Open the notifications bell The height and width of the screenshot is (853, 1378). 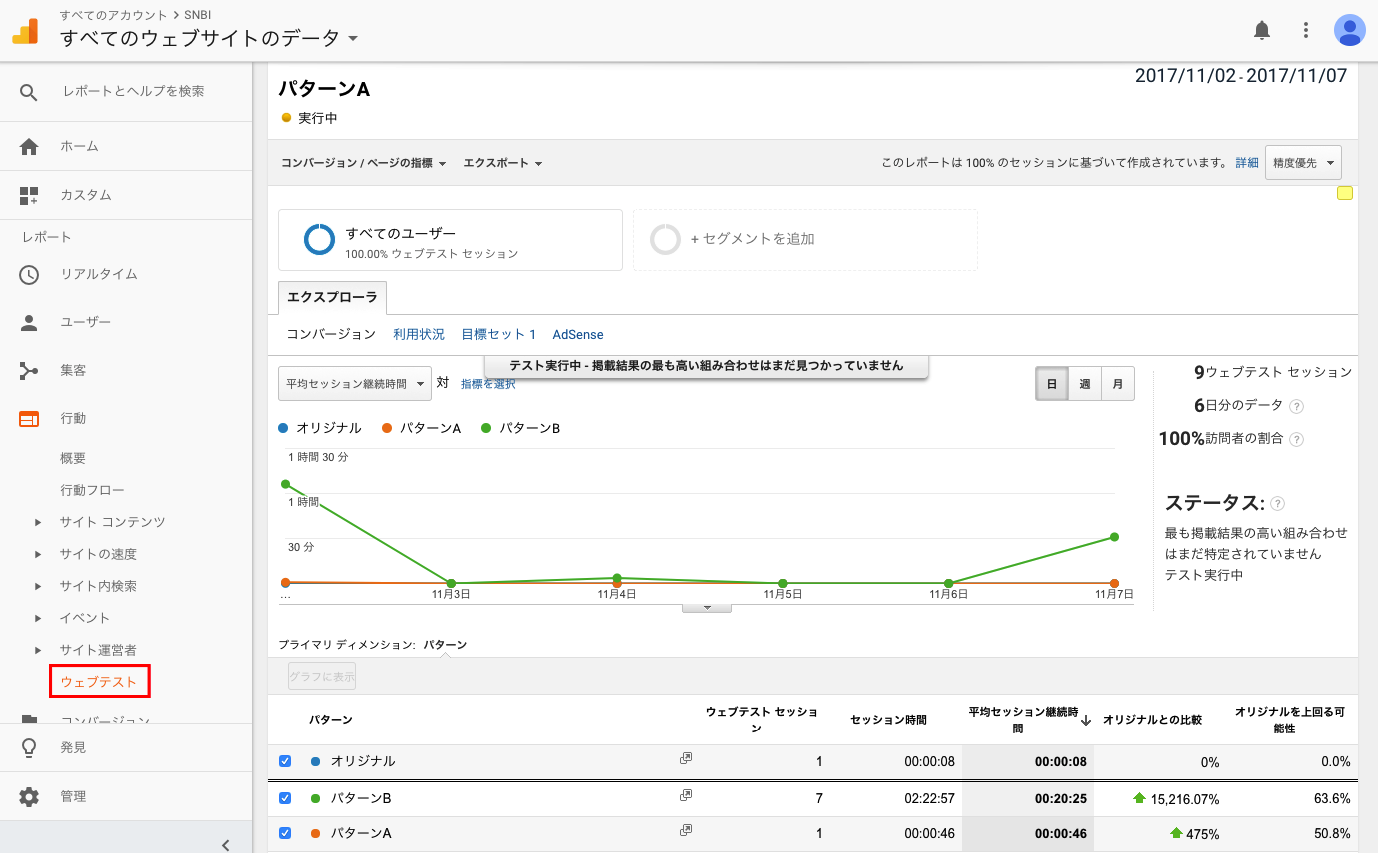[1262, 30]
